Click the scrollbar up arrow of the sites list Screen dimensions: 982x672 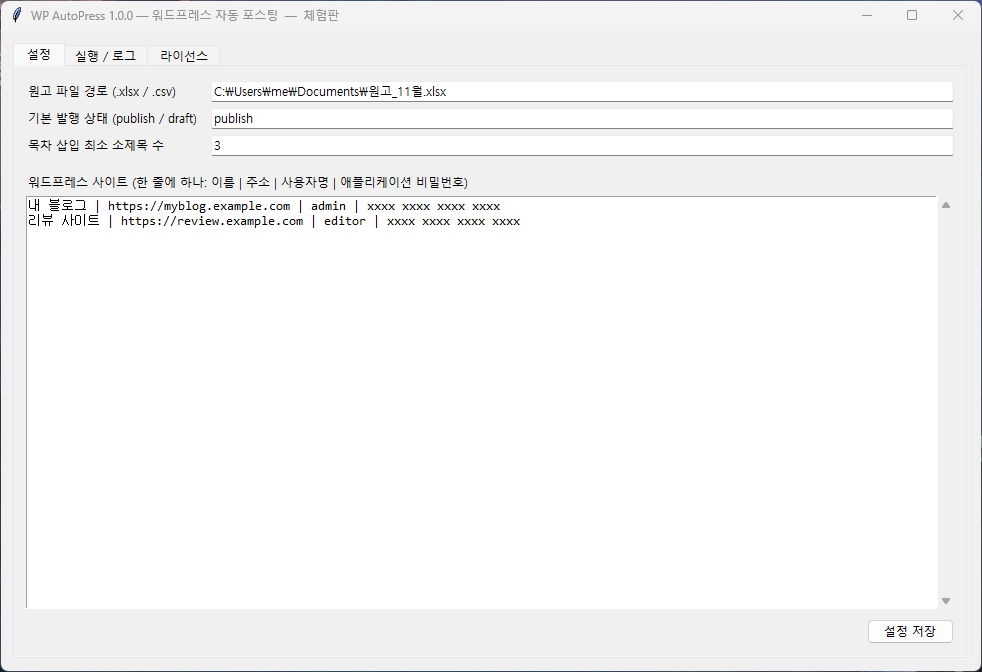pos(946,205)
